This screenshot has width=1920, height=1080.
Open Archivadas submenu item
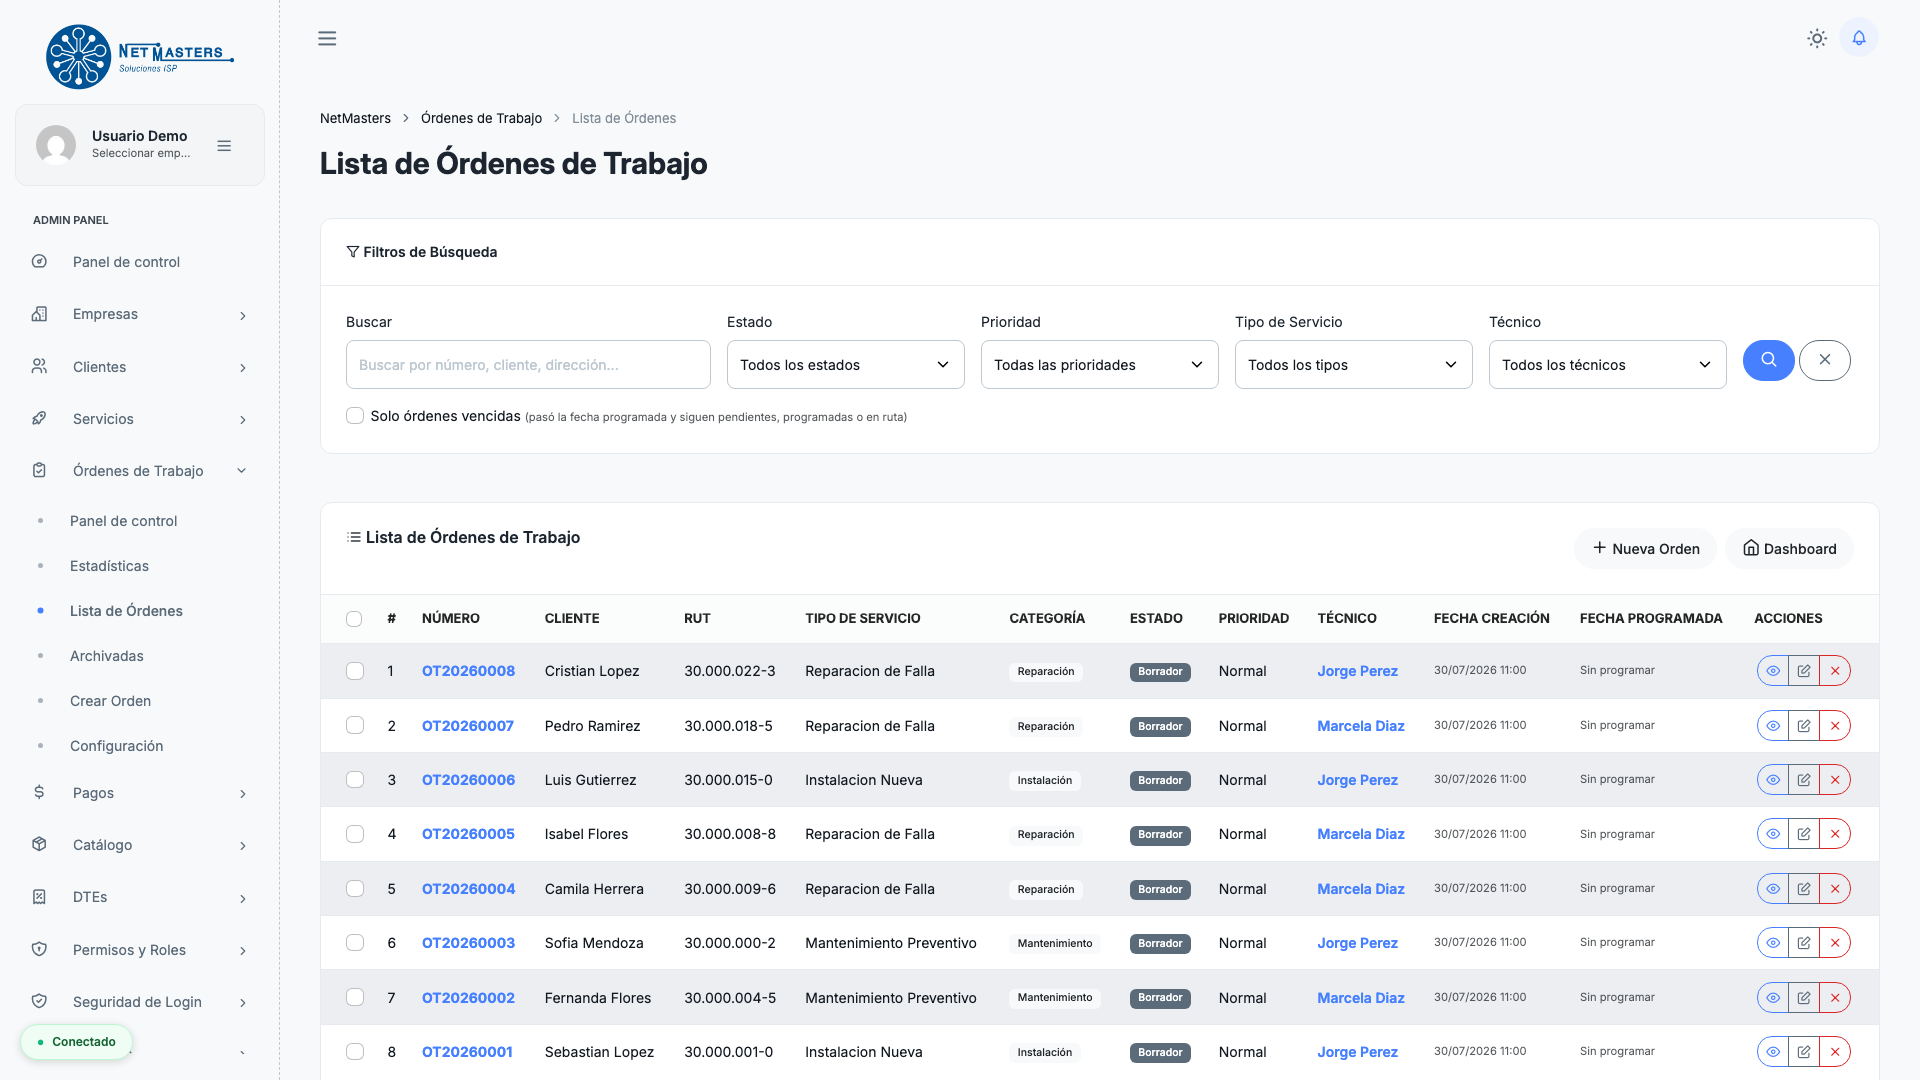tap(107, 656)
